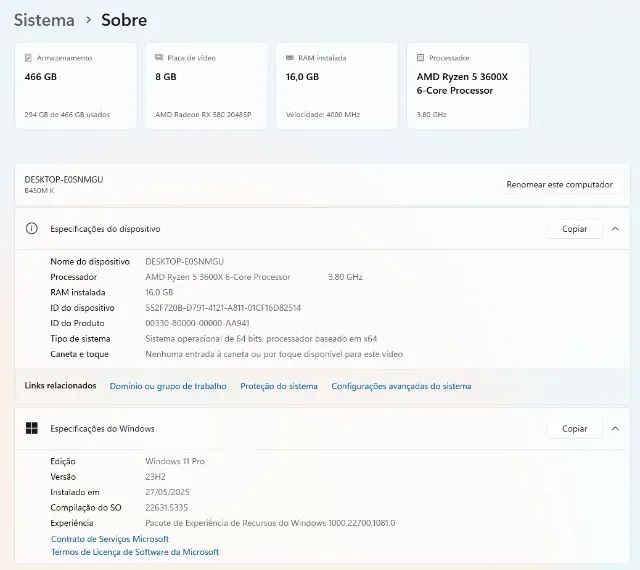Select the Nome do dispositivo row value

point(184,261)
